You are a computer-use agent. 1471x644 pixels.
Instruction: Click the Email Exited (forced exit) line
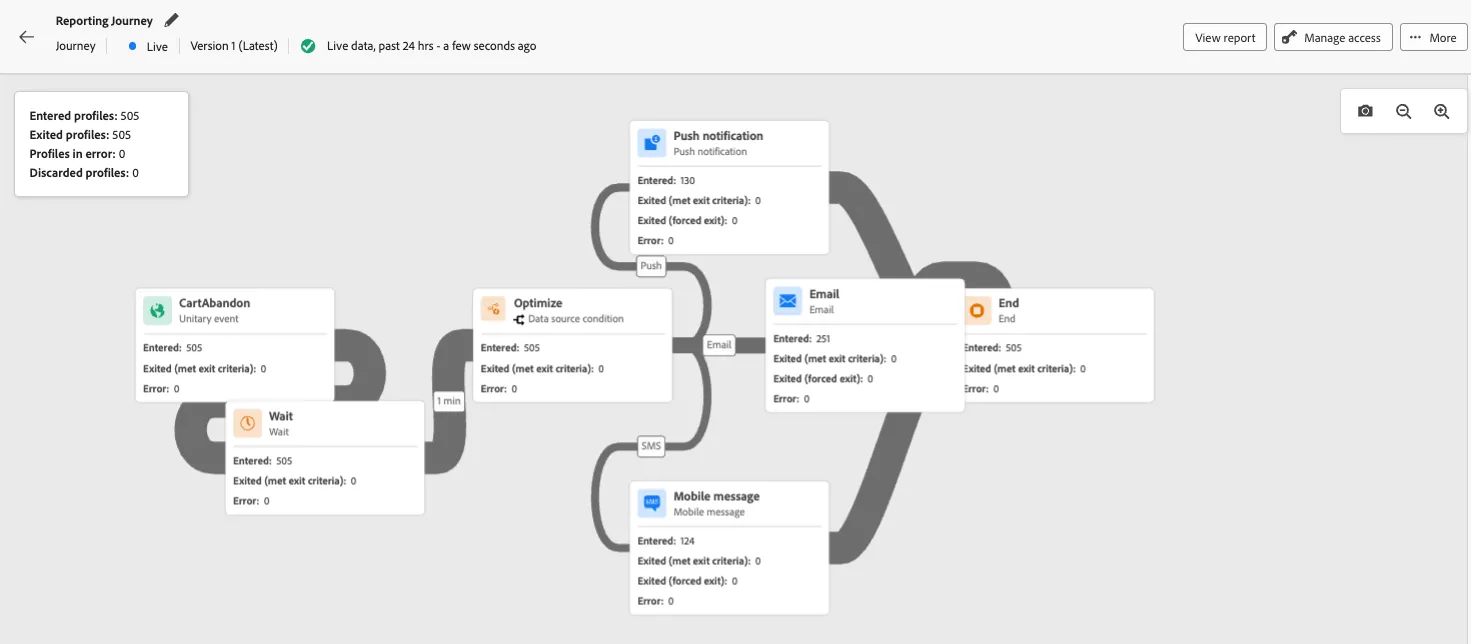(x=822, y=379)
